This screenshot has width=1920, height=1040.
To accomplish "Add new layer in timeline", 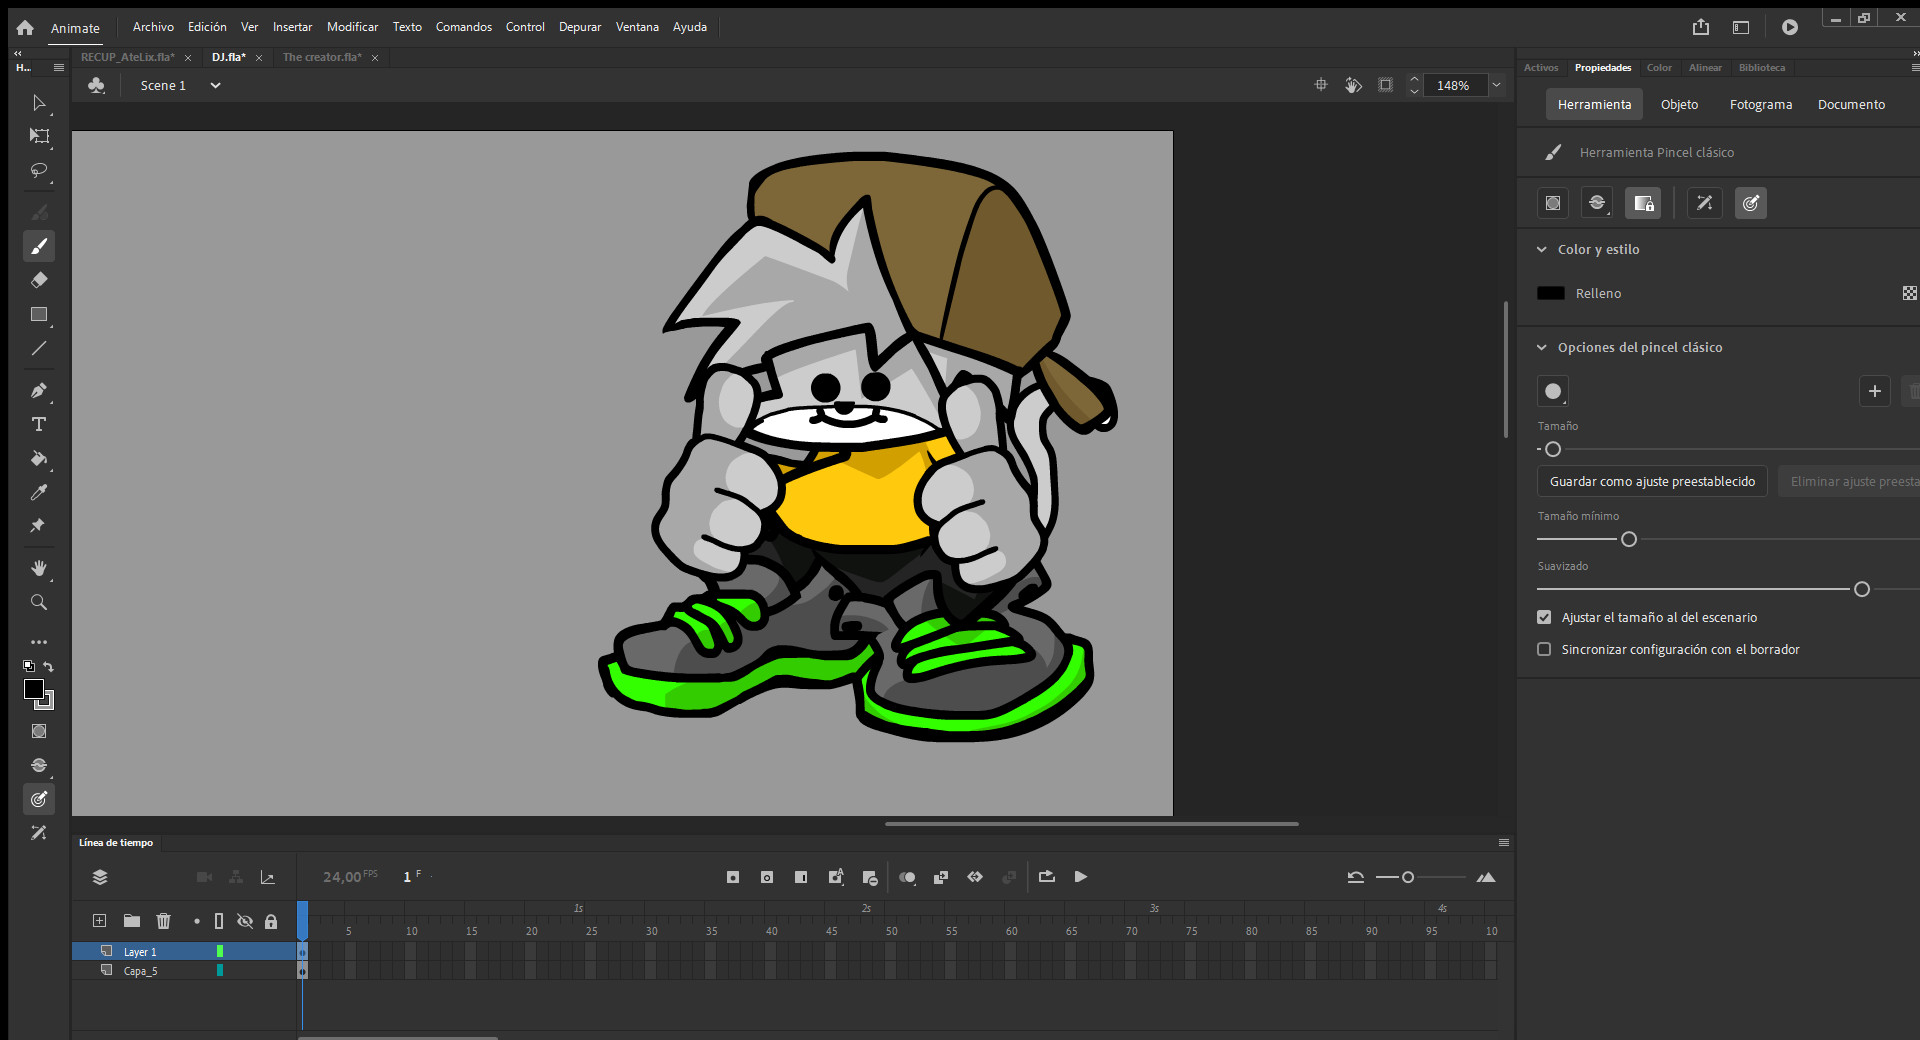I will [99, 921].
